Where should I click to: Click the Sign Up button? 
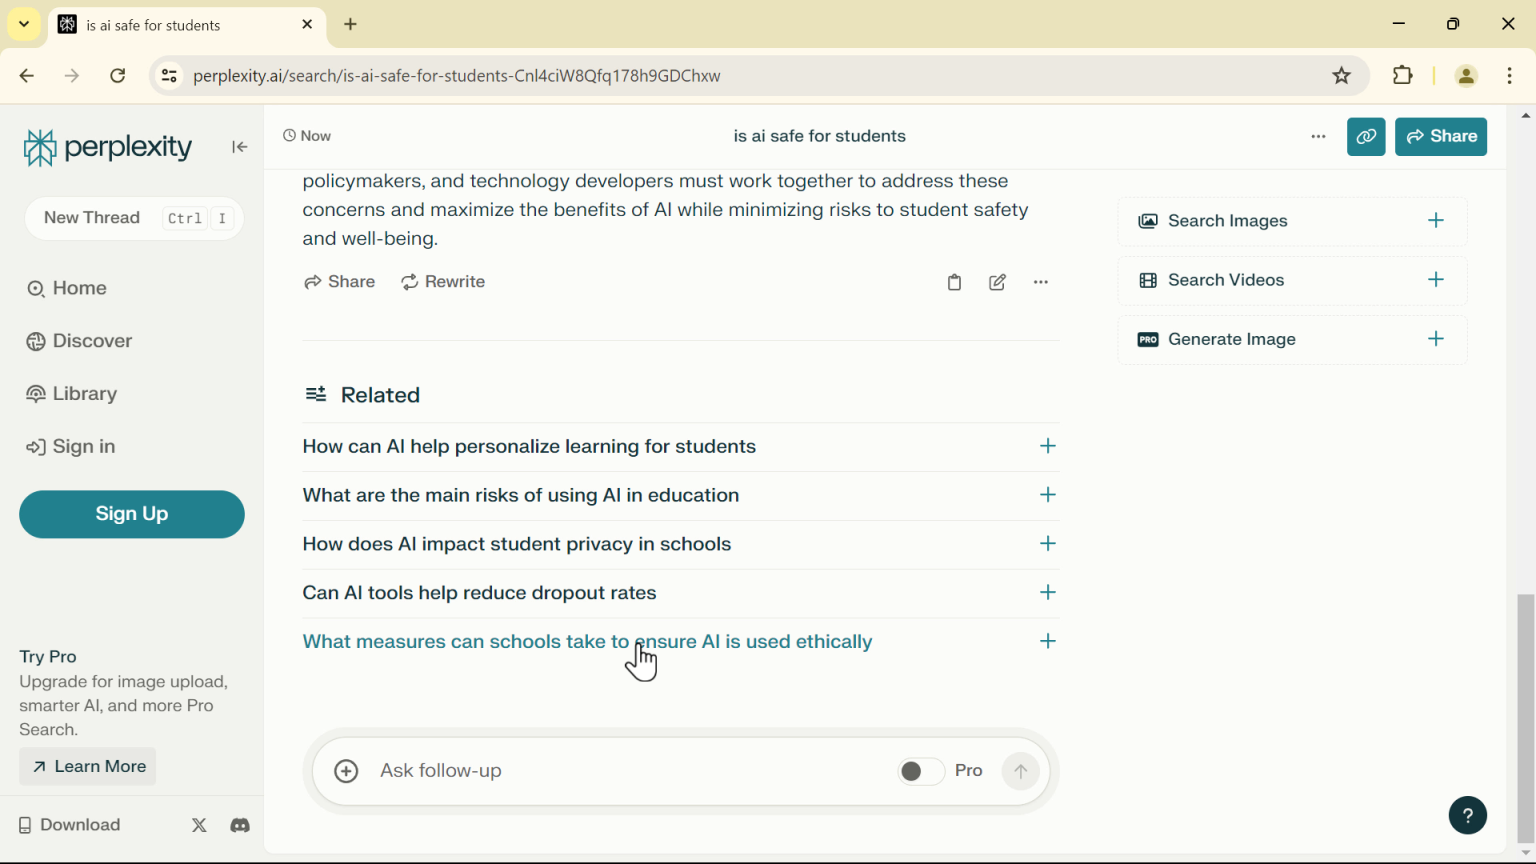[x=131, y=514]
